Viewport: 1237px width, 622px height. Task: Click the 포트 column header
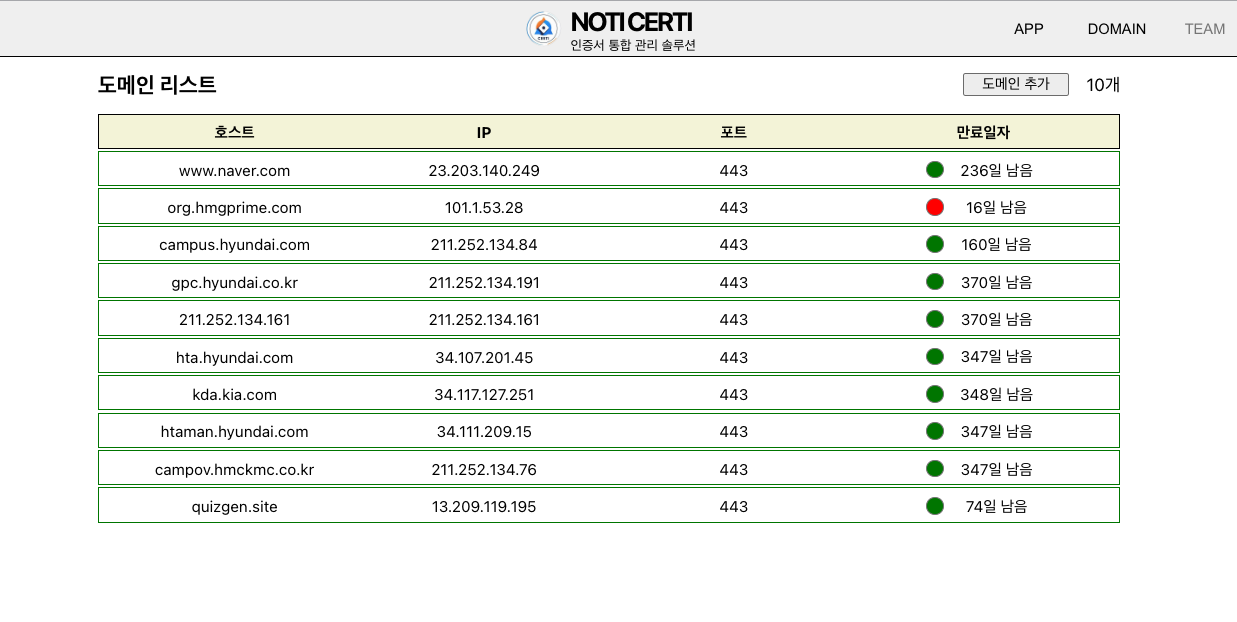pos(733,132)
